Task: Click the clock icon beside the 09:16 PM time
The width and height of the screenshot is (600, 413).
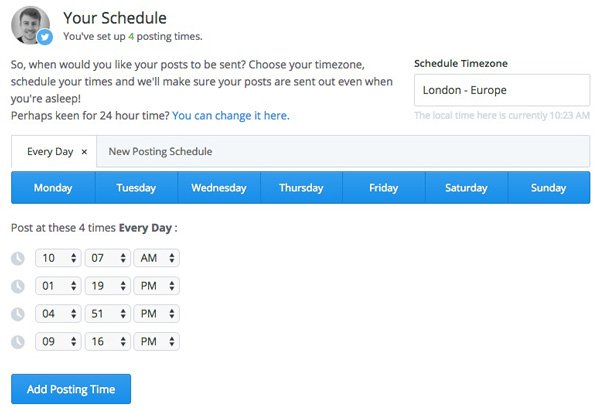Action: coord(18,342)
